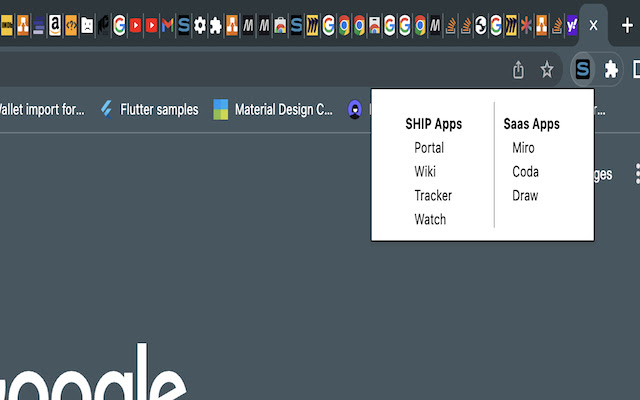Bookmark this page with the star icon

point(547,69)
